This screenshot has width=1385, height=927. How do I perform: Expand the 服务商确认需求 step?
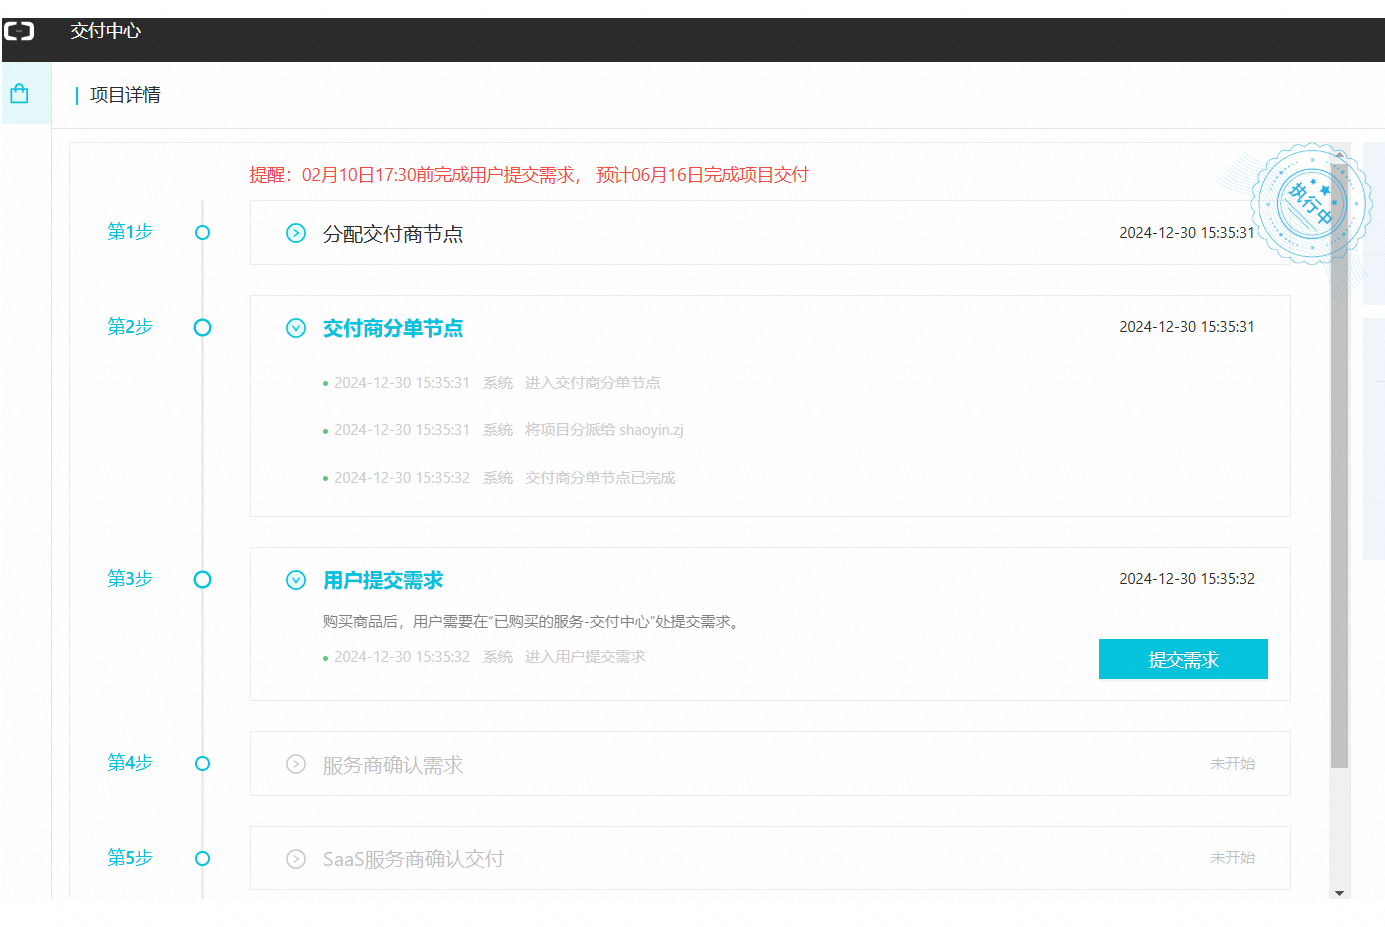click(296, 764)
